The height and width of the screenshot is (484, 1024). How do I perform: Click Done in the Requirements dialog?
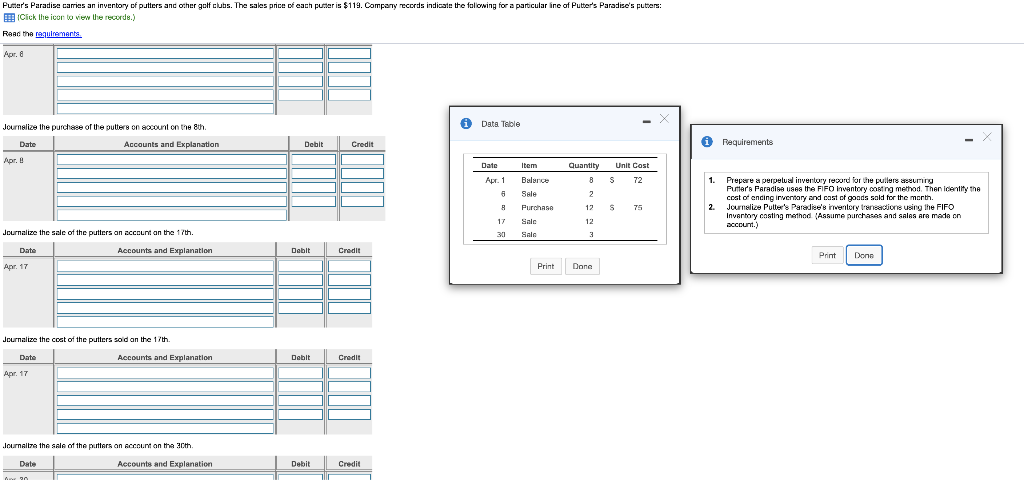[x=864, y=255]
